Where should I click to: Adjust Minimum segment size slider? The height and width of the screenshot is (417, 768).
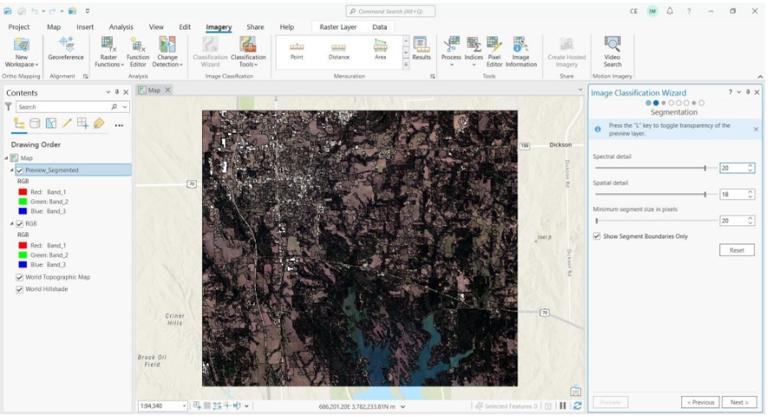(x=597, y=221)
